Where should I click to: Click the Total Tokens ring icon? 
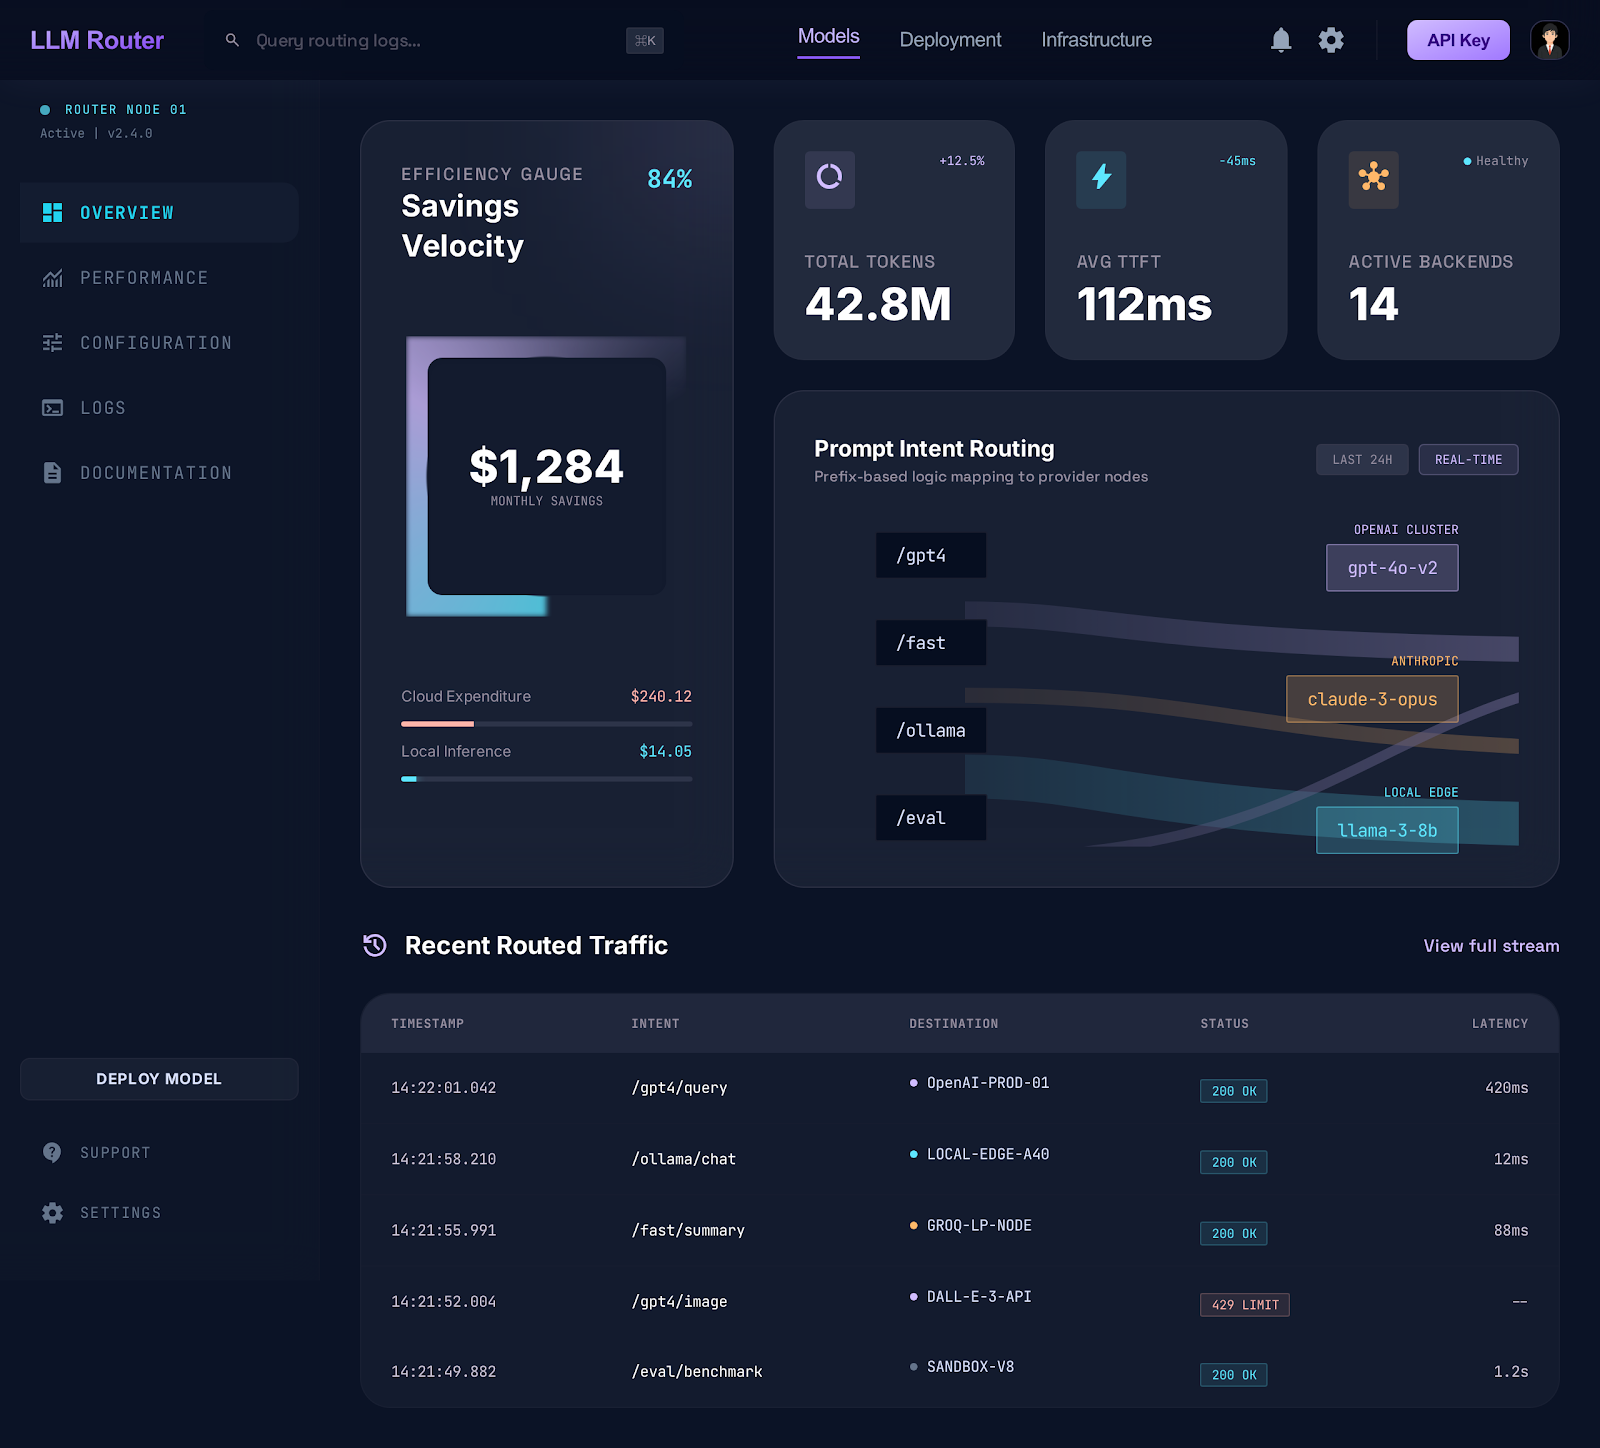coord(829,179)
